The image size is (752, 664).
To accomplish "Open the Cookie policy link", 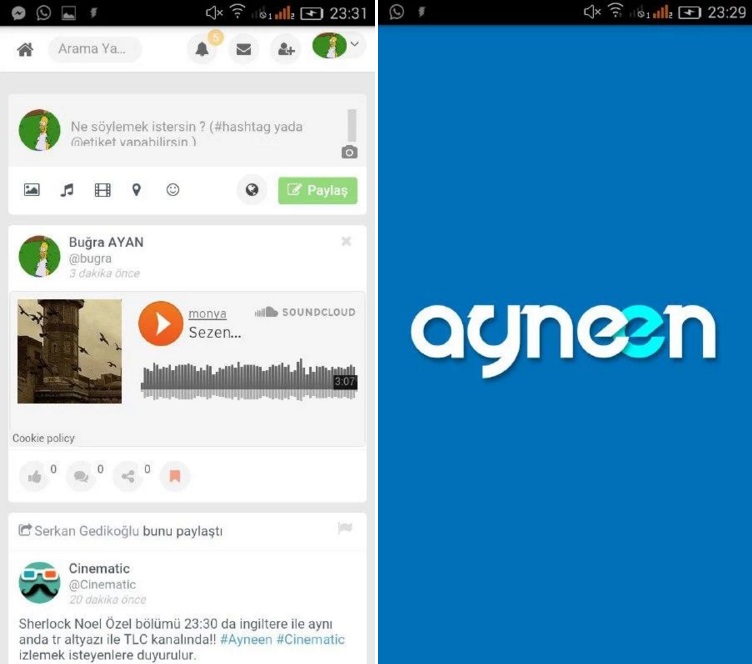I will click(44, 438).
